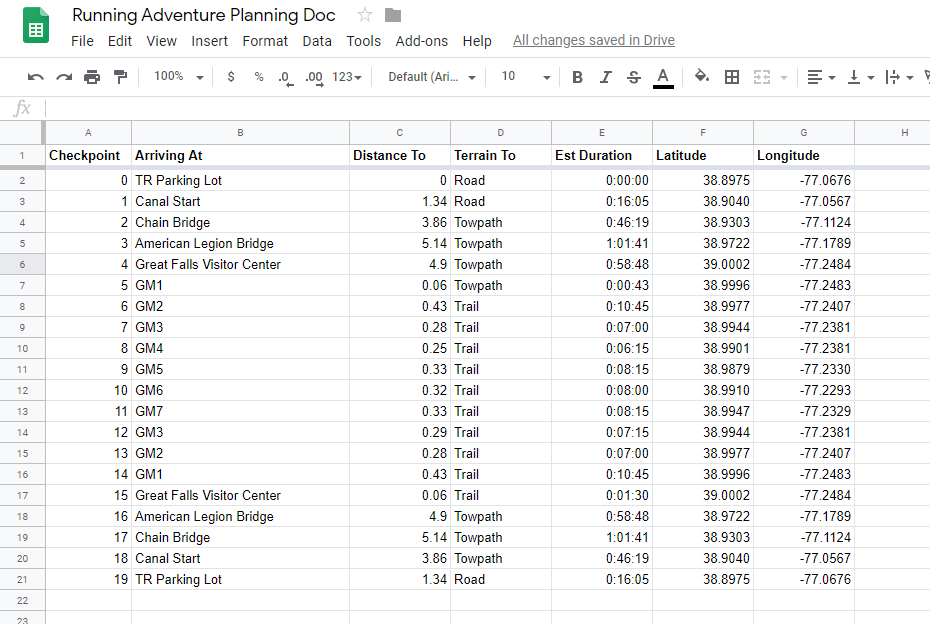930x624 pixels.
Task: Open the Data menu
Action: point(317,41)
